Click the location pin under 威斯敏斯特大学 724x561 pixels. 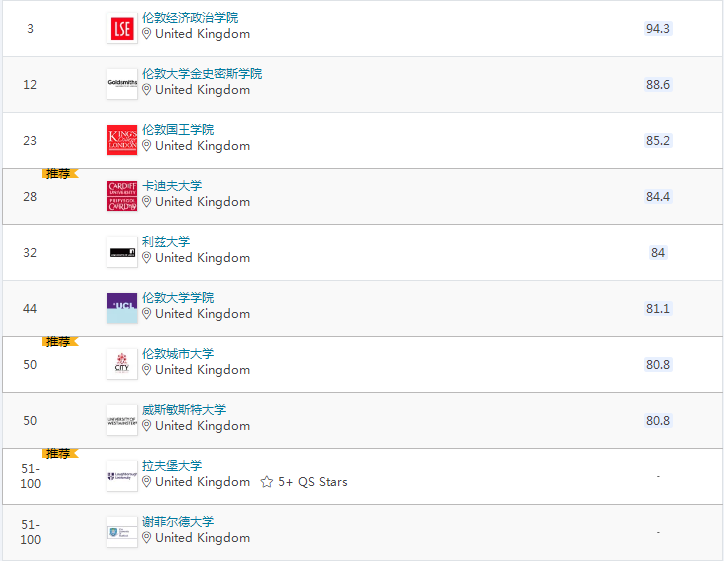(x=147, y=426)
